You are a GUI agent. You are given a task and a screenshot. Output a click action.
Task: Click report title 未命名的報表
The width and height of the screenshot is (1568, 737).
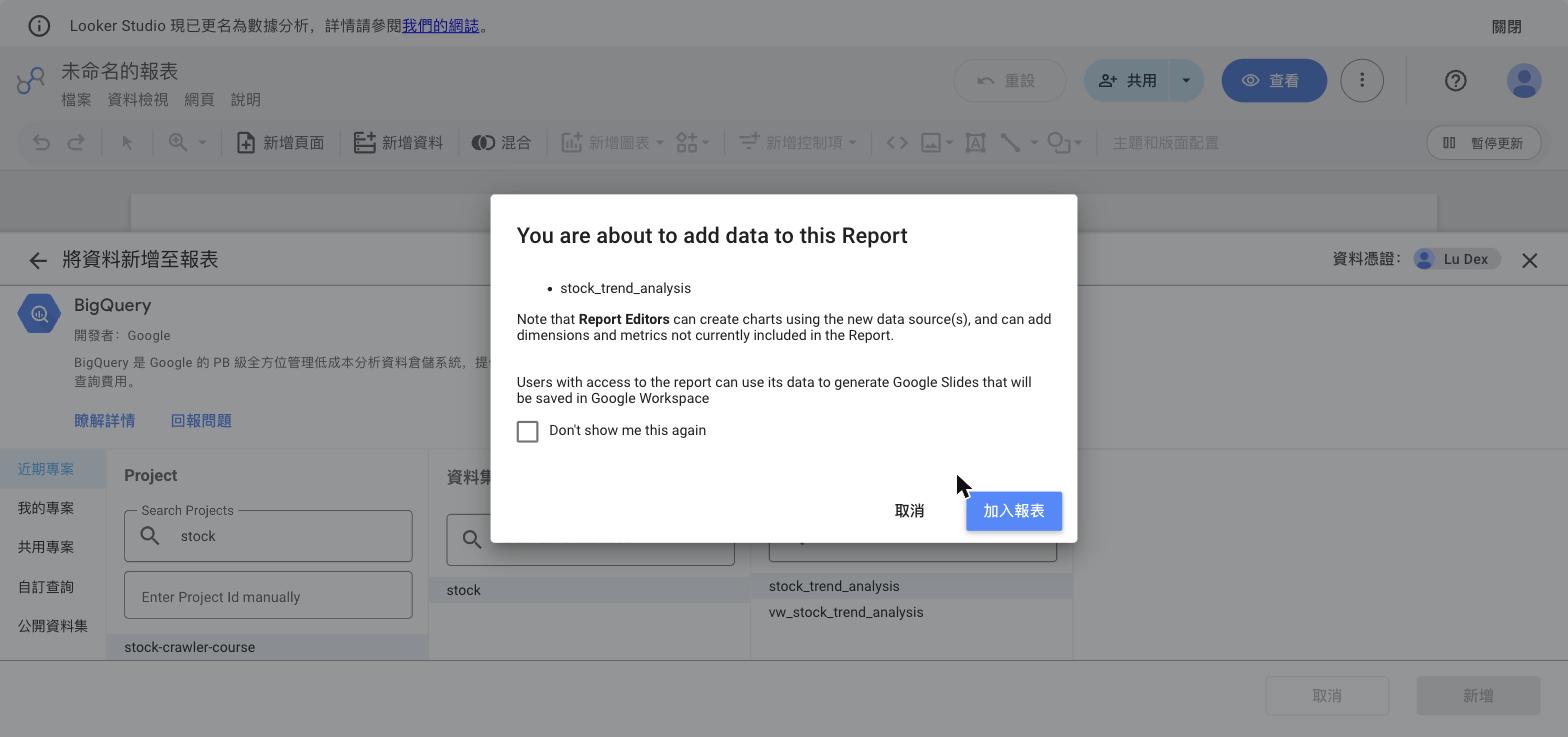point(120,71)
